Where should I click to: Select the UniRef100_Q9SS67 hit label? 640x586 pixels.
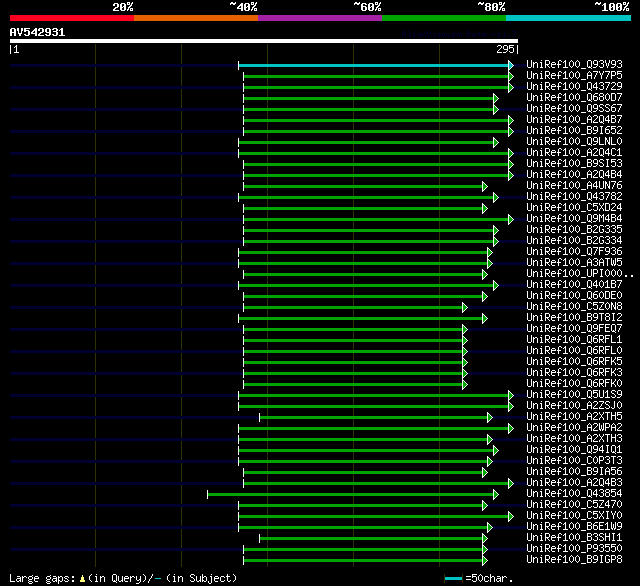click(x=574, y=109)
